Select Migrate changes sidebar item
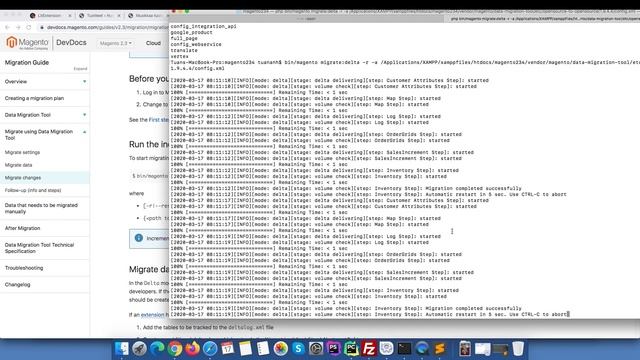Image resolution: width=640 pixels, height=360 pixels. pos(23,178)
